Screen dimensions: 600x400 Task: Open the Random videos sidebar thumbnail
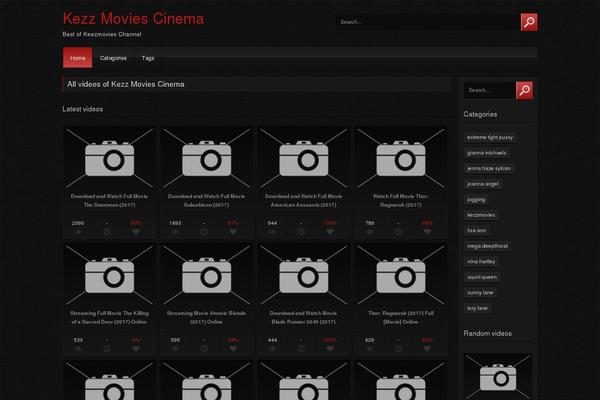coord(498,377)
